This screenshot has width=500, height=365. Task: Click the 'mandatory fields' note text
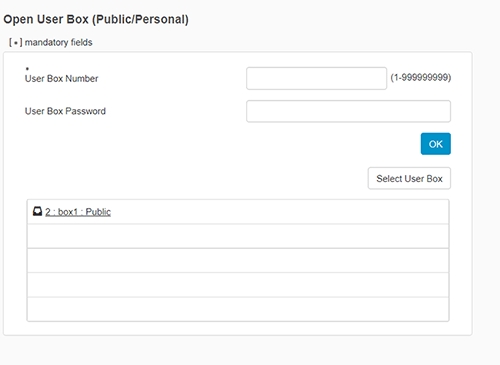pyautogui.click(x=59, y=42)
